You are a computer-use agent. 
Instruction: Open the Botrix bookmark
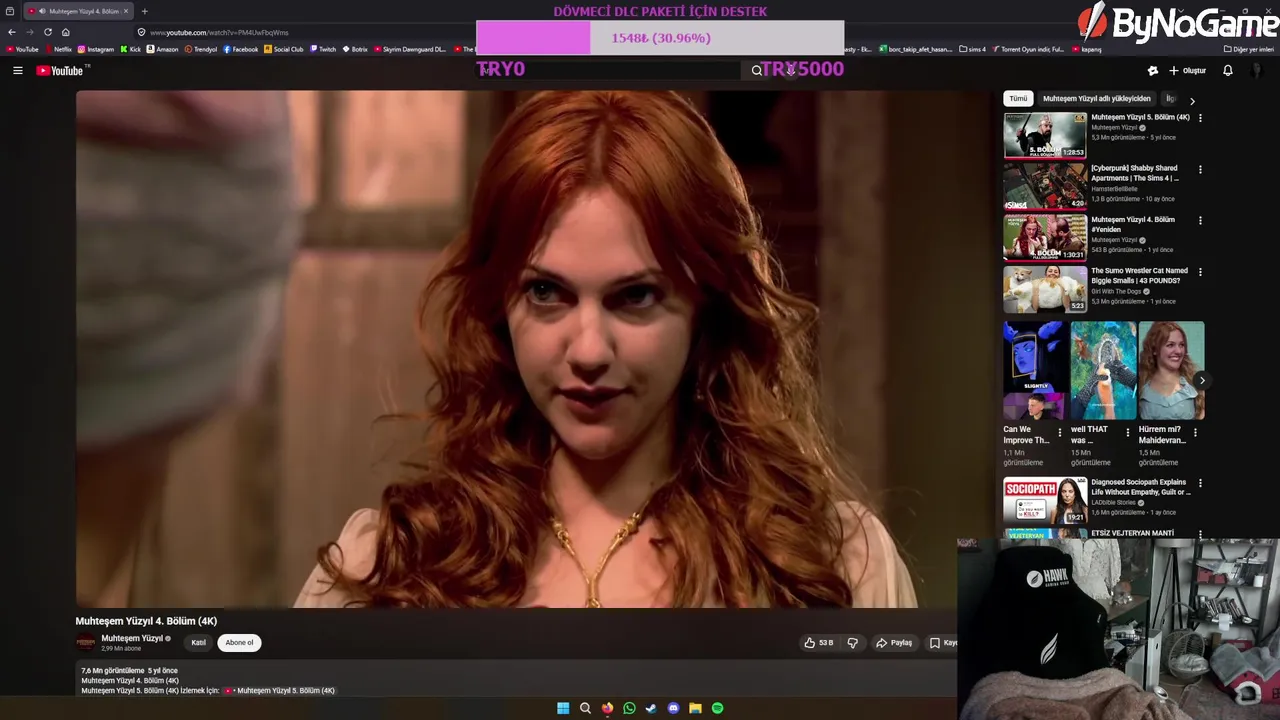pyautogui.click(x=355, y=49)
